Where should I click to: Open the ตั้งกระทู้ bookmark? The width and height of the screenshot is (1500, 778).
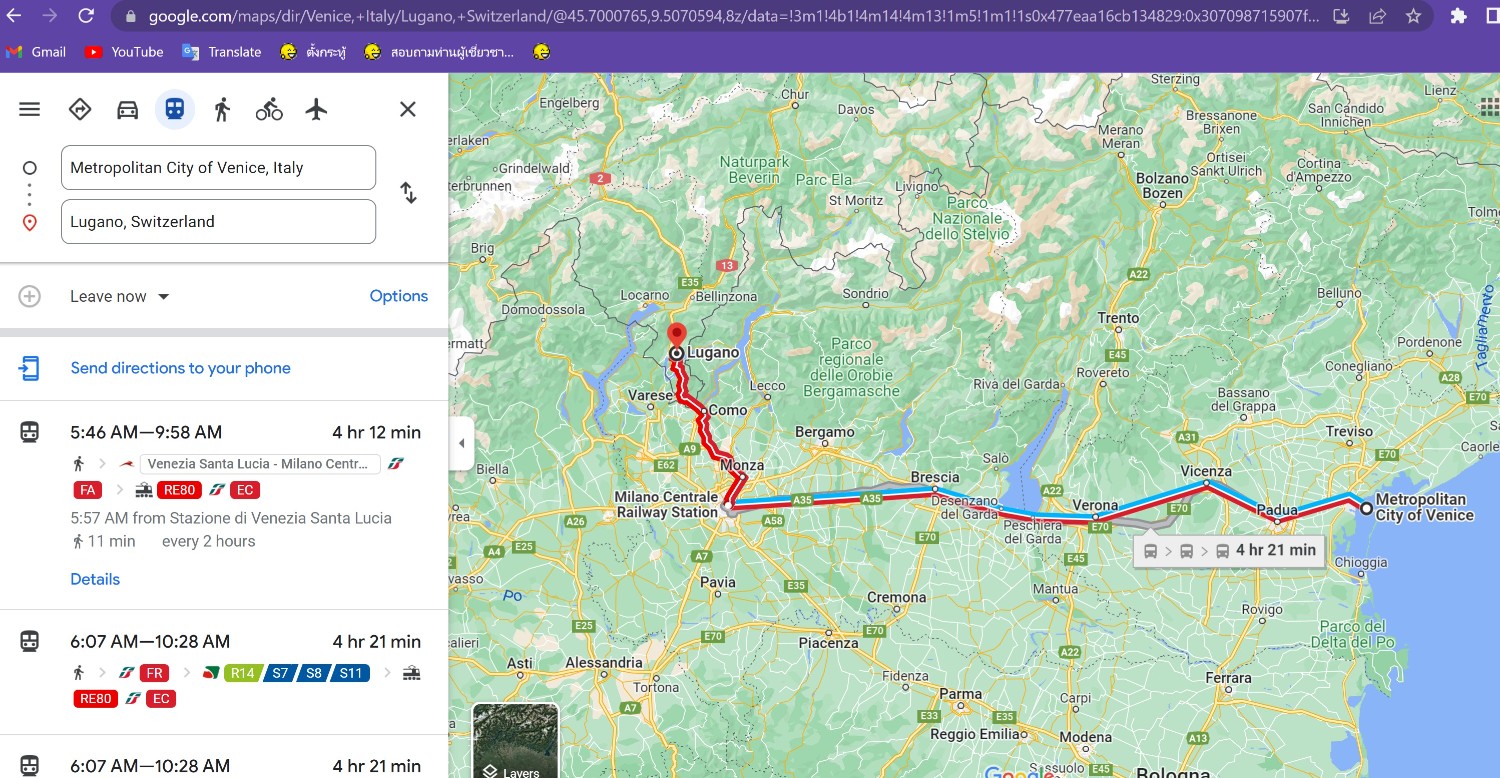[313, 52]
